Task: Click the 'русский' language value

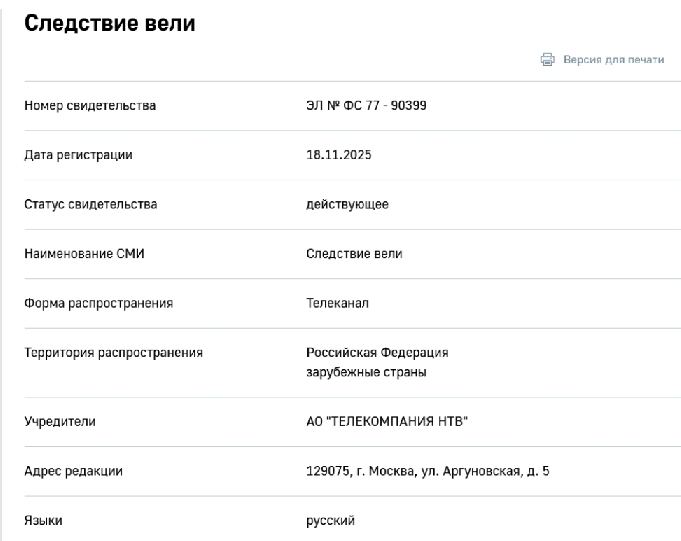Action: click(331, 521)
